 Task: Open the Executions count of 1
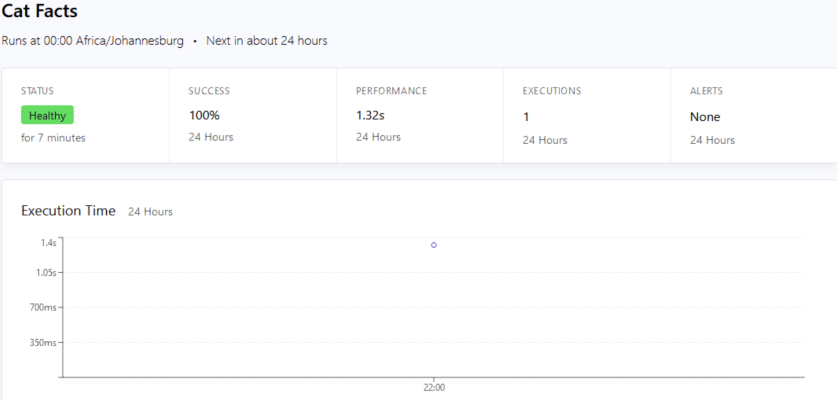coord(526,117)
